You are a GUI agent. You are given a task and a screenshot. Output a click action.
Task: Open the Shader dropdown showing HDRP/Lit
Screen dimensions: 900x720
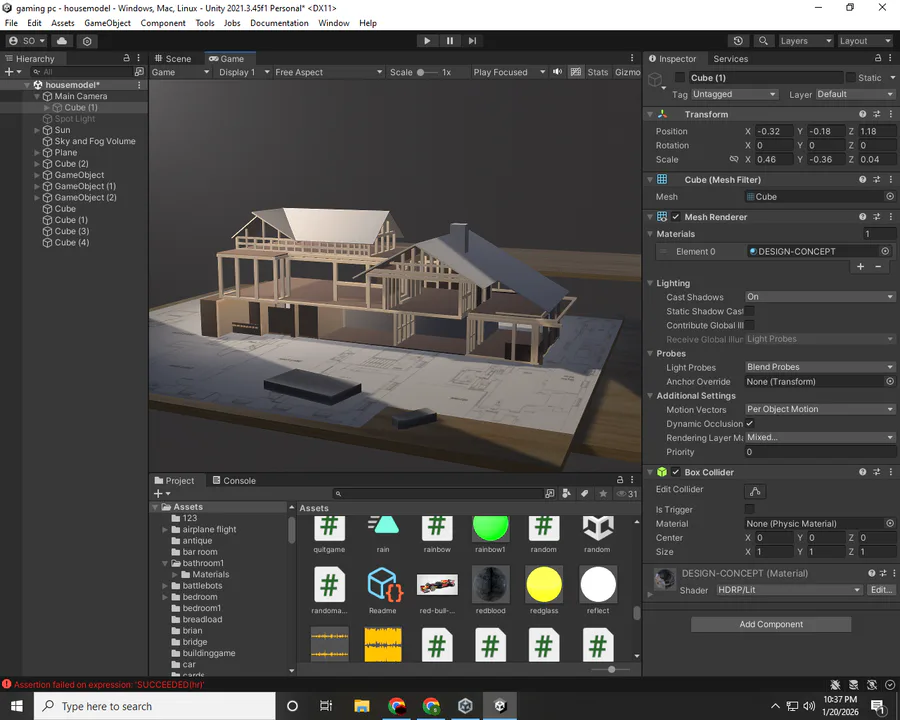[x=789, y=590]
